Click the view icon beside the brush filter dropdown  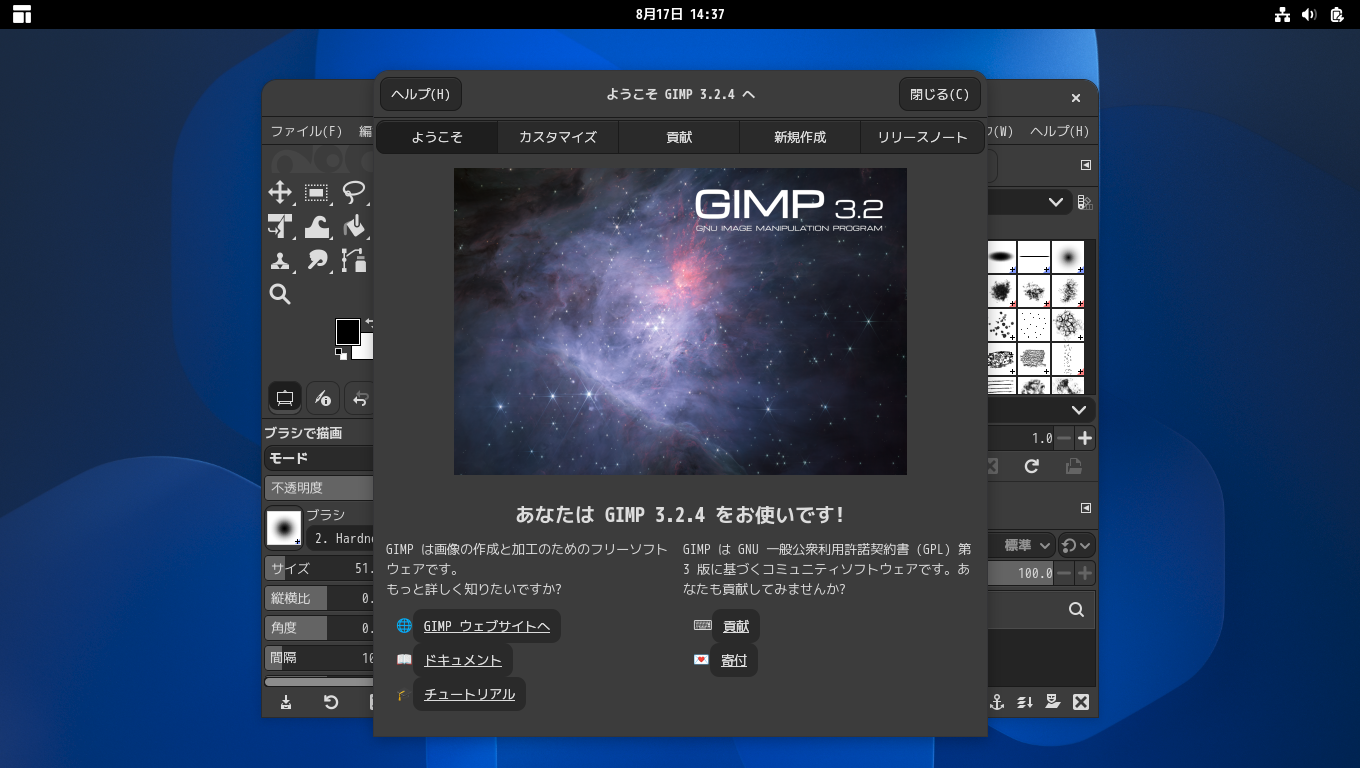1085,202
